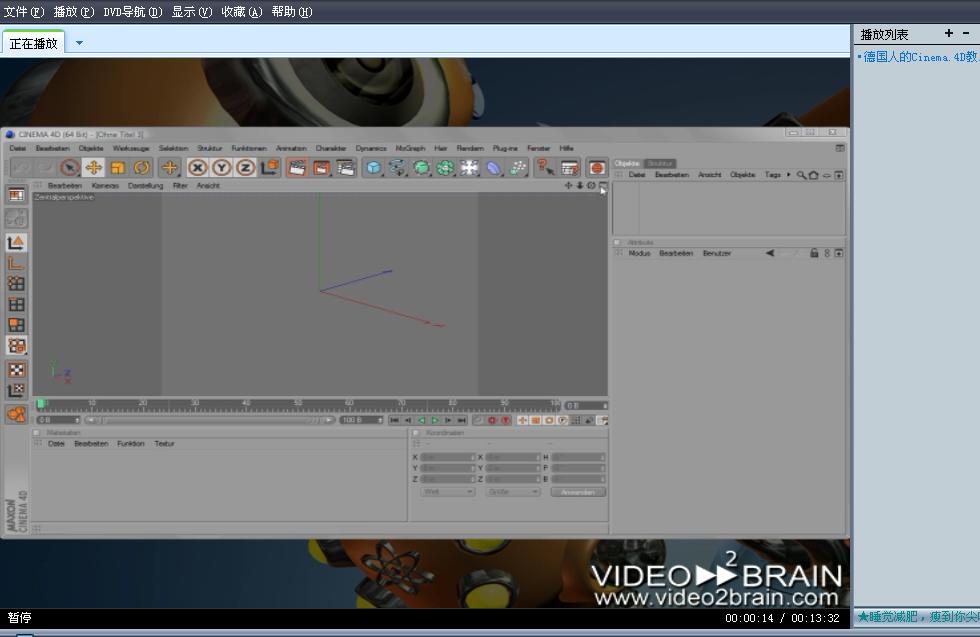Open the material manager Funktion menu
Image resolution: width=980 pixels, height=637 pixels.
click(131, 444)
